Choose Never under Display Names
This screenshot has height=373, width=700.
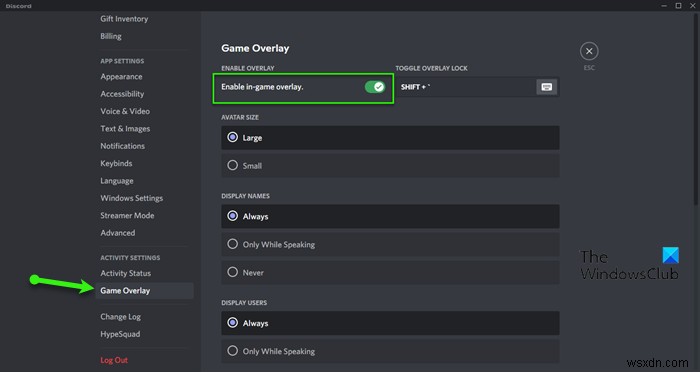click(x=390, y=272)
